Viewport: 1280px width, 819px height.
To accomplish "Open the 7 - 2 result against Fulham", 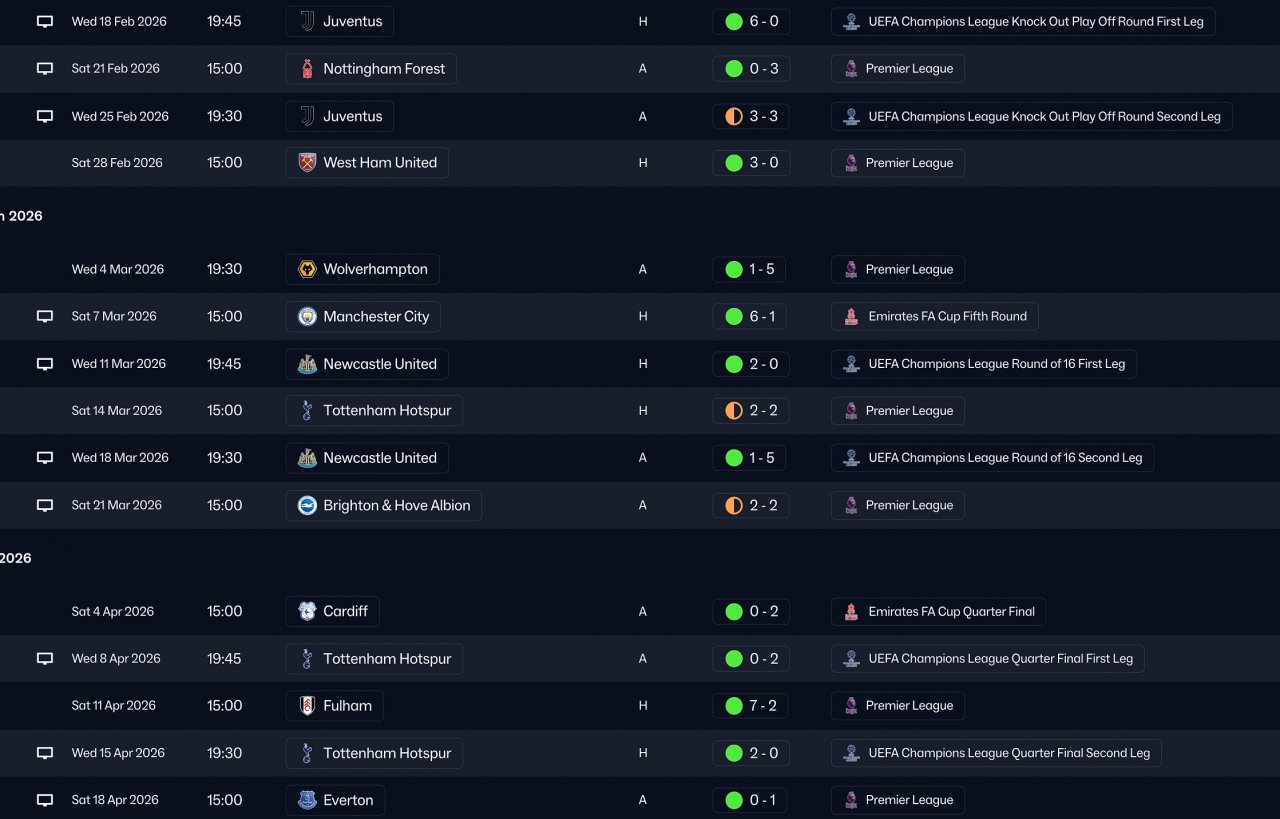I will pos(751,706).
